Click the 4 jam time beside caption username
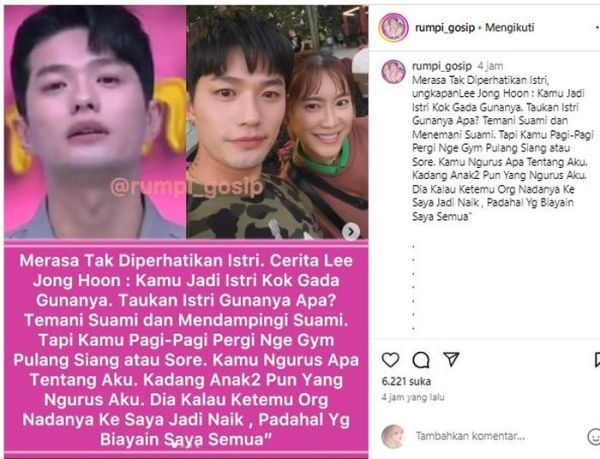Image resolution: width=600 pixels, height=459 pixels. pyautogui.click(x=490, y=66)
